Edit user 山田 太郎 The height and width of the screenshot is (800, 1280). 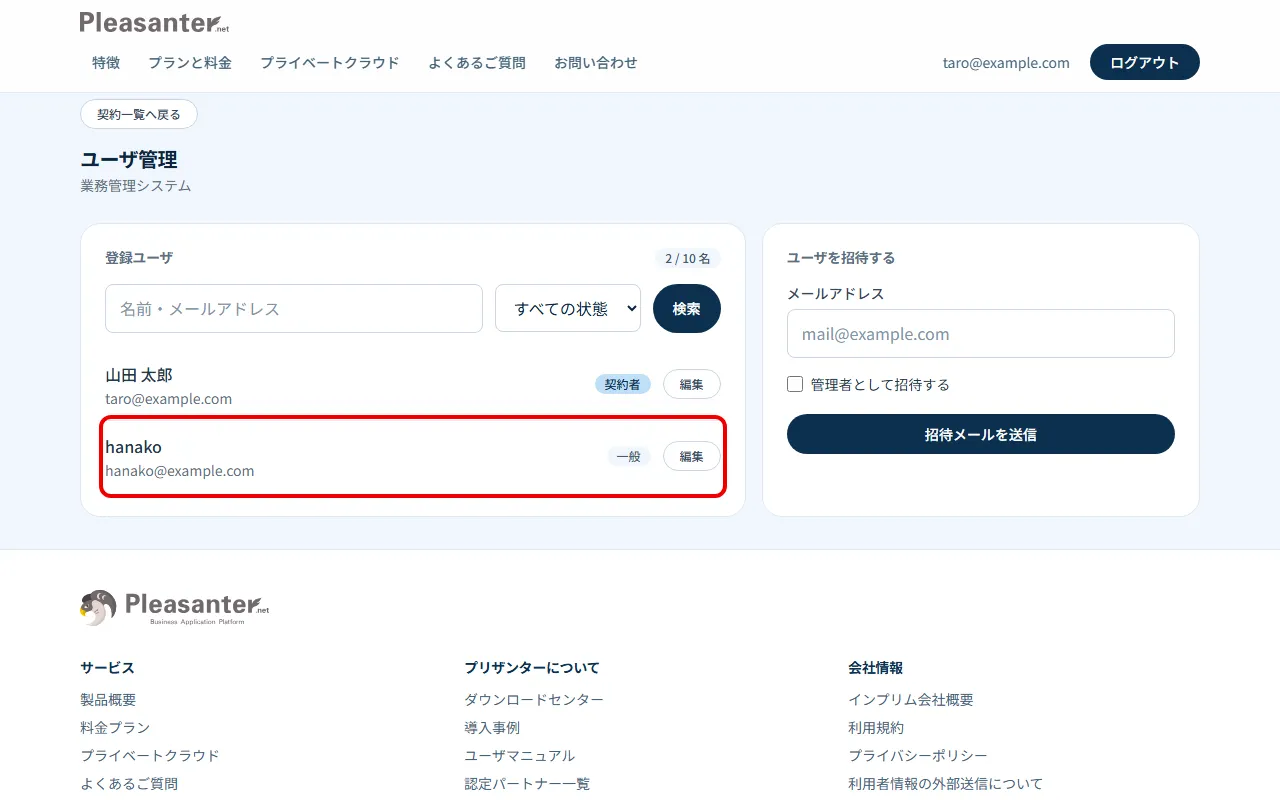click(692, 384)
